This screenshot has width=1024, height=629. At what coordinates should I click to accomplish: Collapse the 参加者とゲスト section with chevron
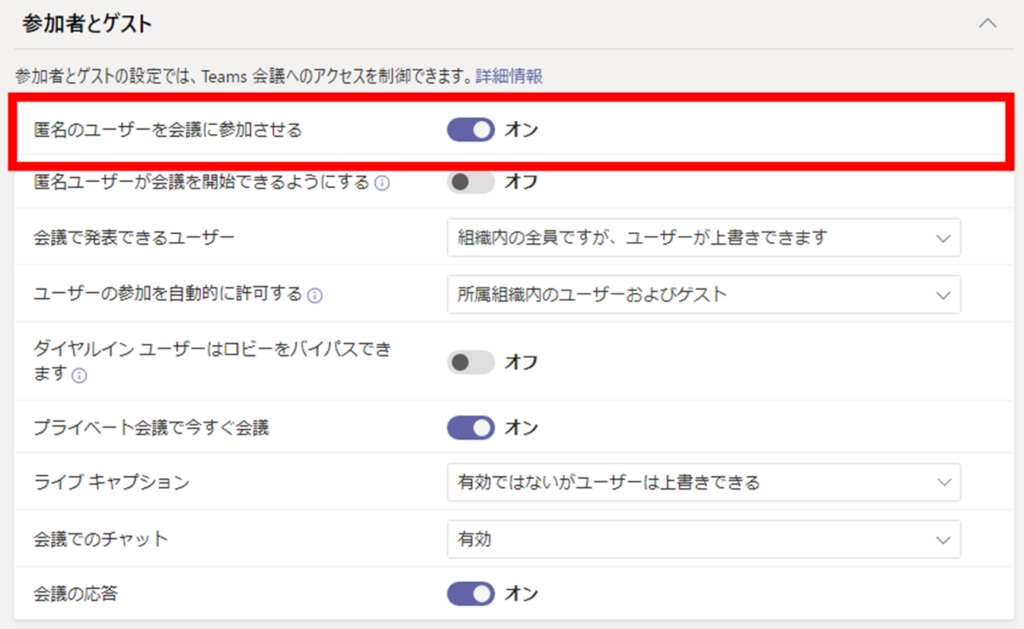click(x=987, y=23)
